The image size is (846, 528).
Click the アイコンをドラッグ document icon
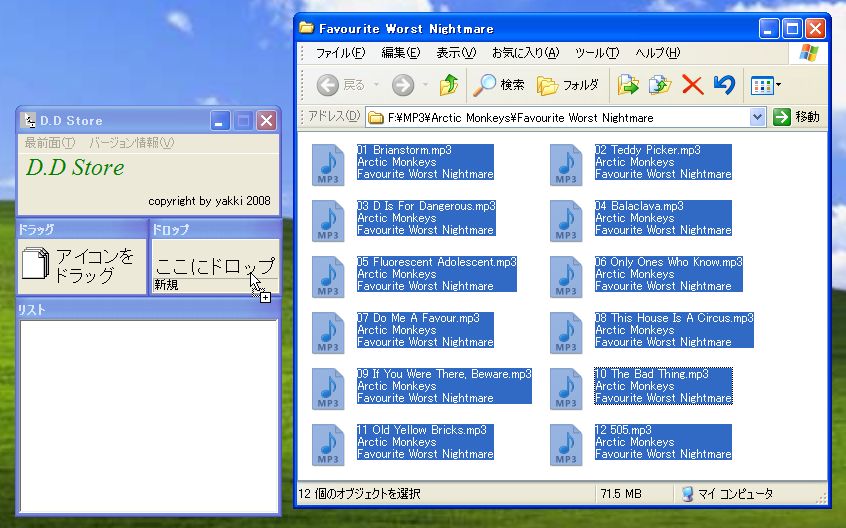pyautogui.click(x=36, y=264)
